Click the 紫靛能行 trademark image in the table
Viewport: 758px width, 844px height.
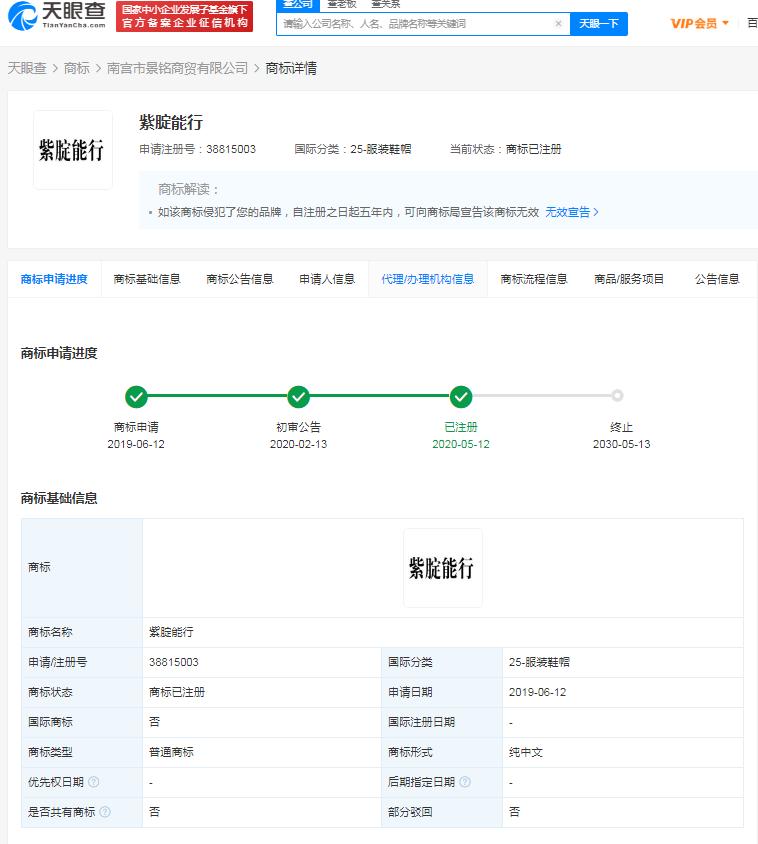coord(442,568)
